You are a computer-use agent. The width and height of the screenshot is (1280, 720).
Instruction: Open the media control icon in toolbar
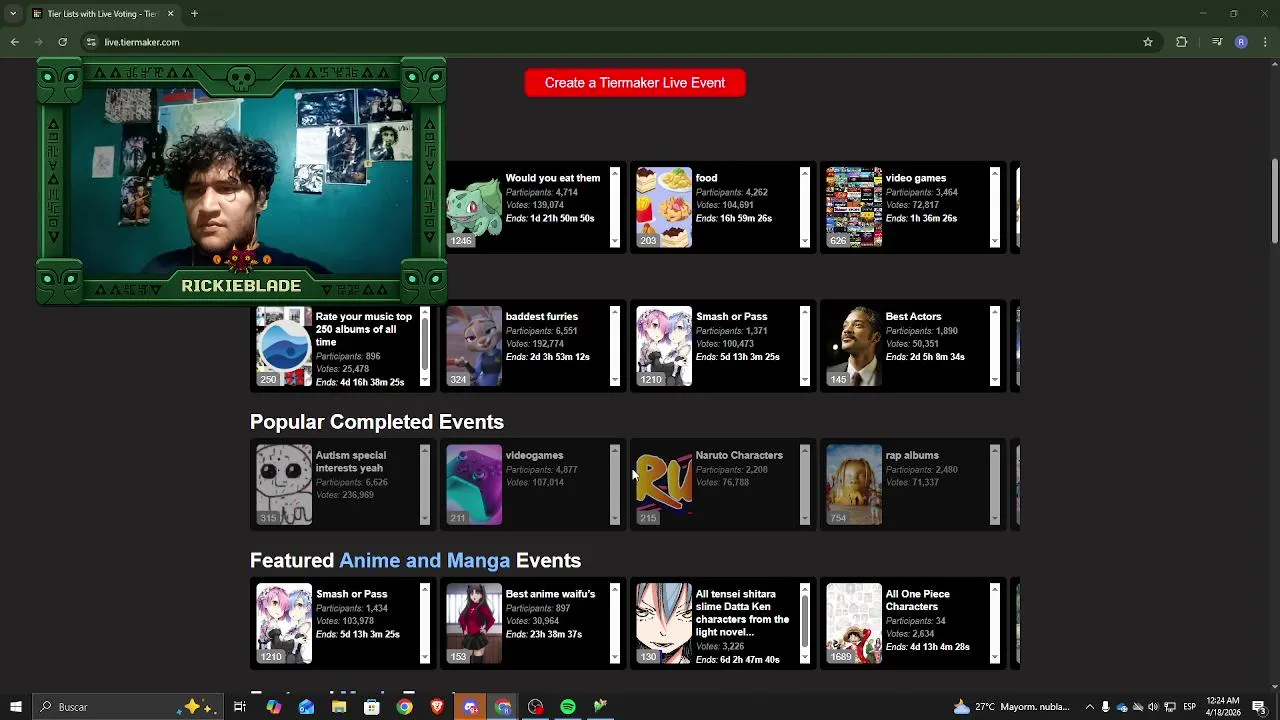point(1217,42)
